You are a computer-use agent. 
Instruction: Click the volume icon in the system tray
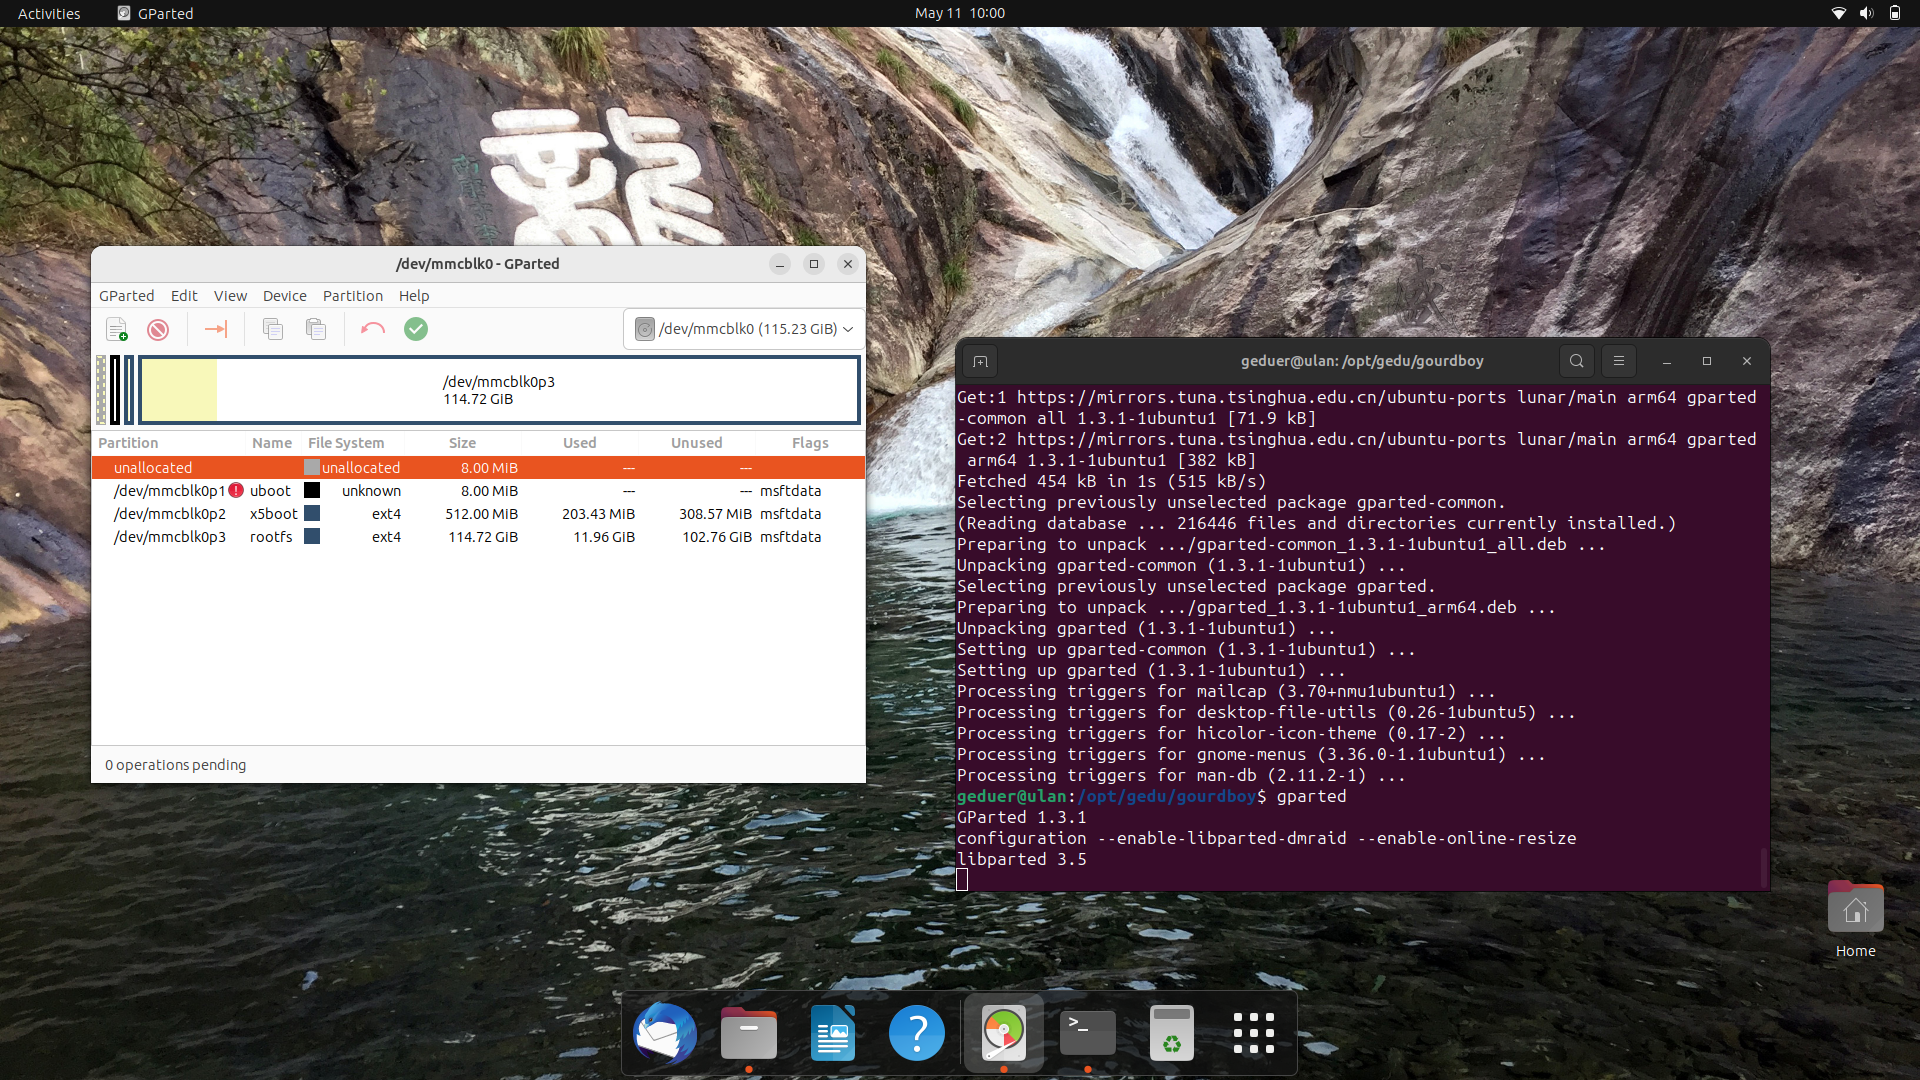click(x=1866, y=13)
